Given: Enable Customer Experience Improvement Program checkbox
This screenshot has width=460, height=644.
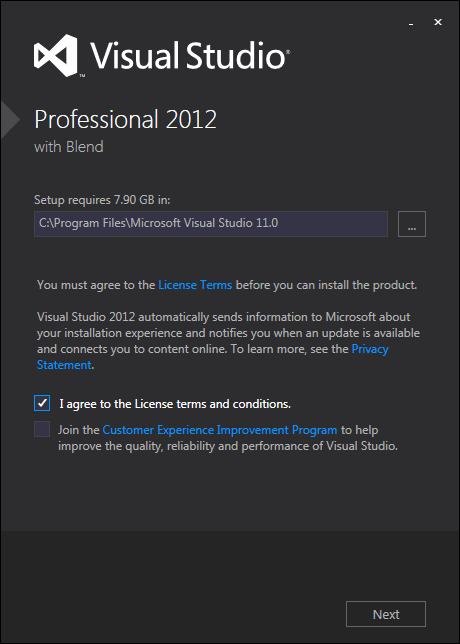Looking at the screenshot, I should (x=42, y=429).
